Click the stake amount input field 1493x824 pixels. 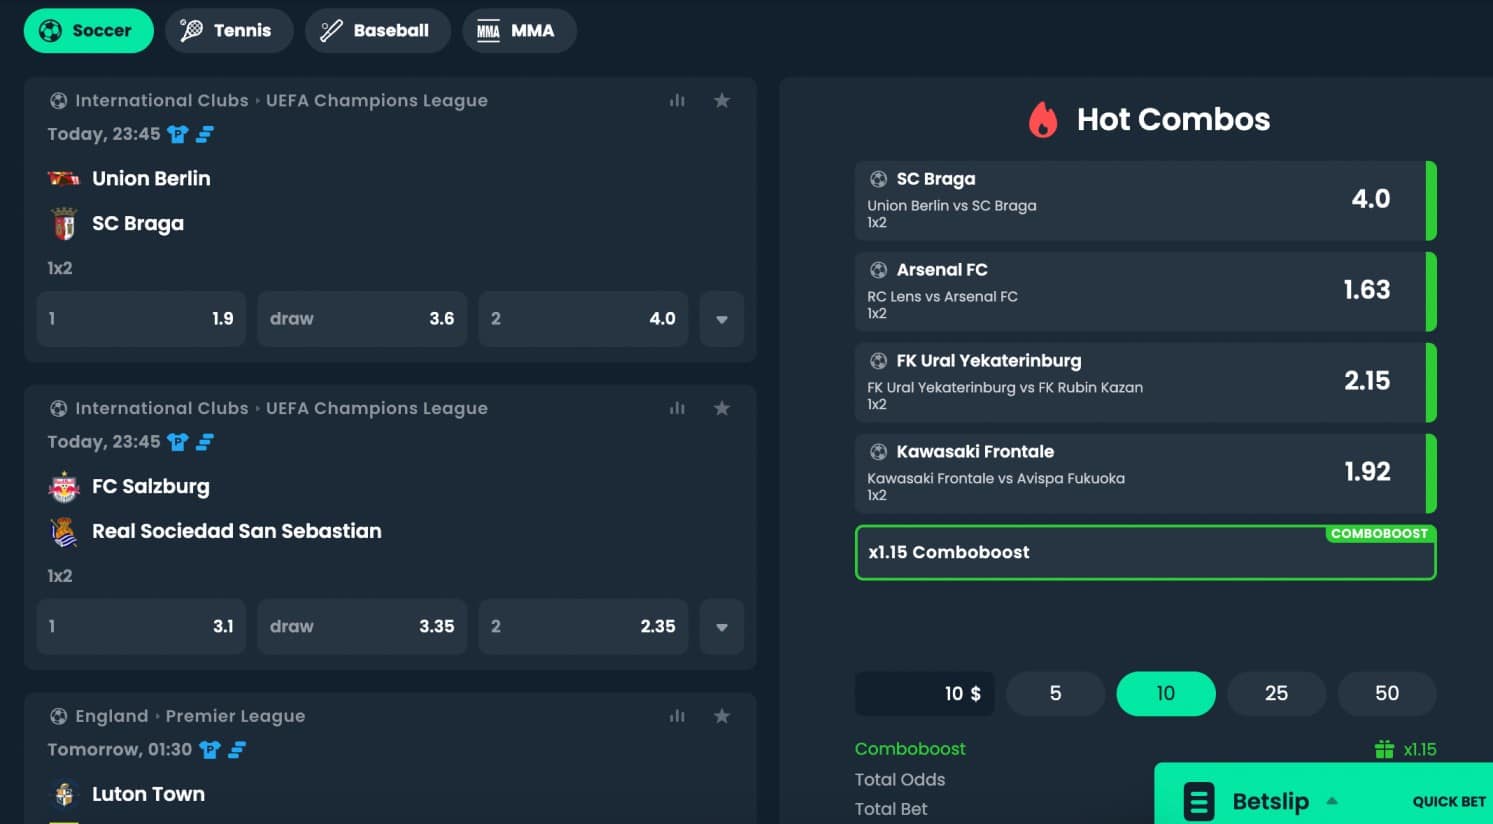coord(924,694)
